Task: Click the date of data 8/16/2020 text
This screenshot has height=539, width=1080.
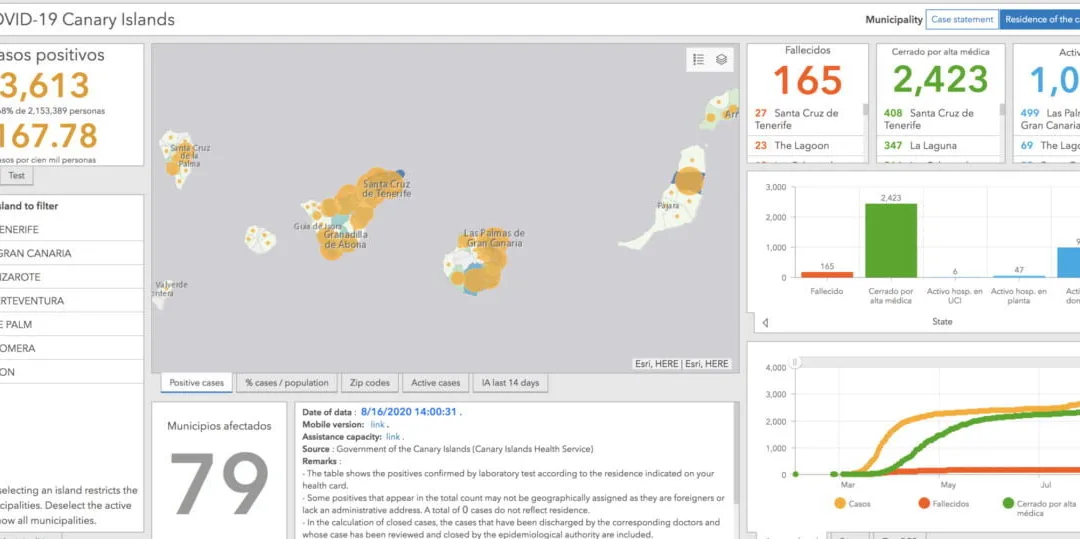Action: [409, 412]
